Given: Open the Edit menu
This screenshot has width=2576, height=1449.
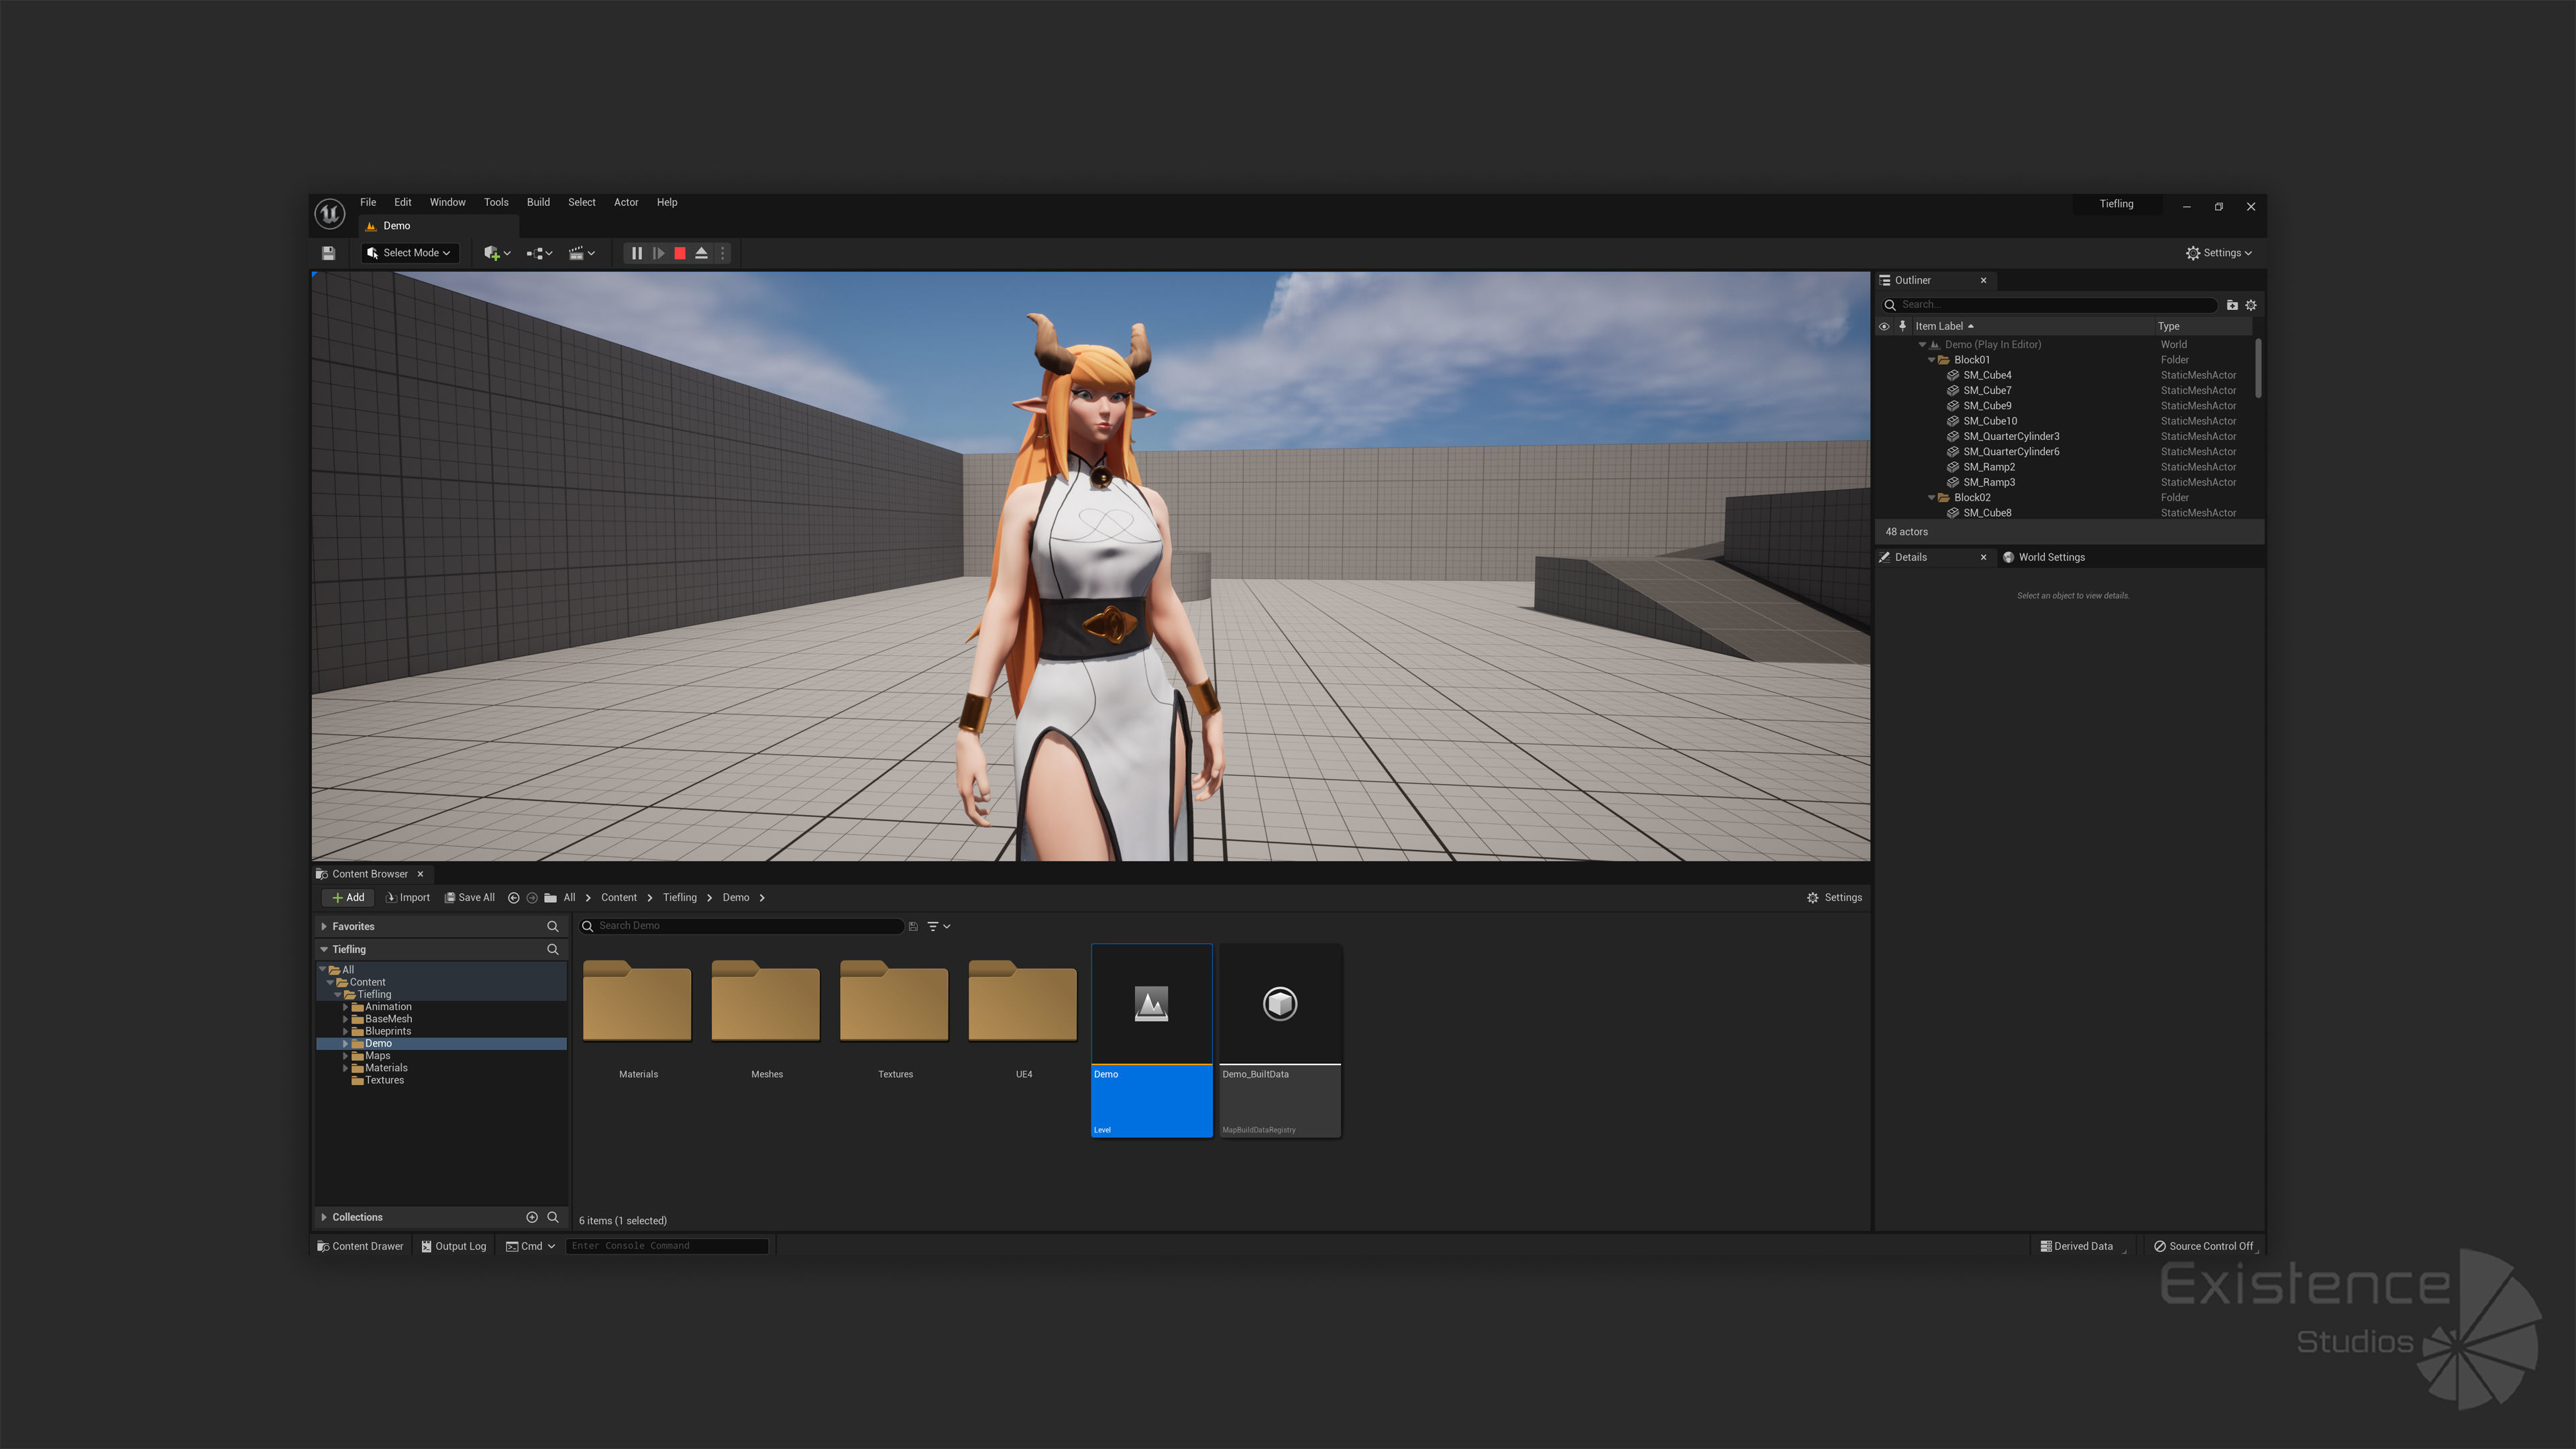Looking at the screenshot, I should pyautogui.click(x=402, y=202).
